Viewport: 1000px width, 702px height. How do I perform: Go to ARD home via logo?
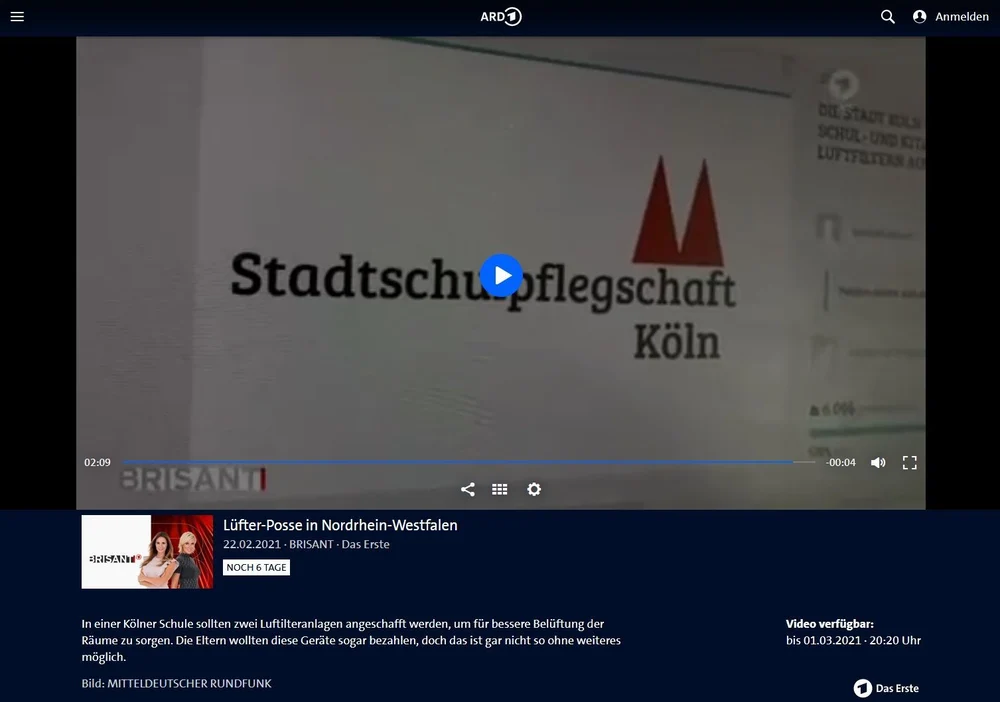tap(501, 17)
